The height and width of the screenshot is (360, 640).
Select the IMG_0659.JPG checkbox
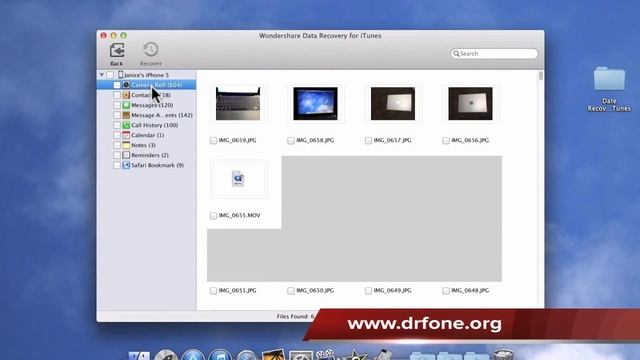(x=213, y=140)
